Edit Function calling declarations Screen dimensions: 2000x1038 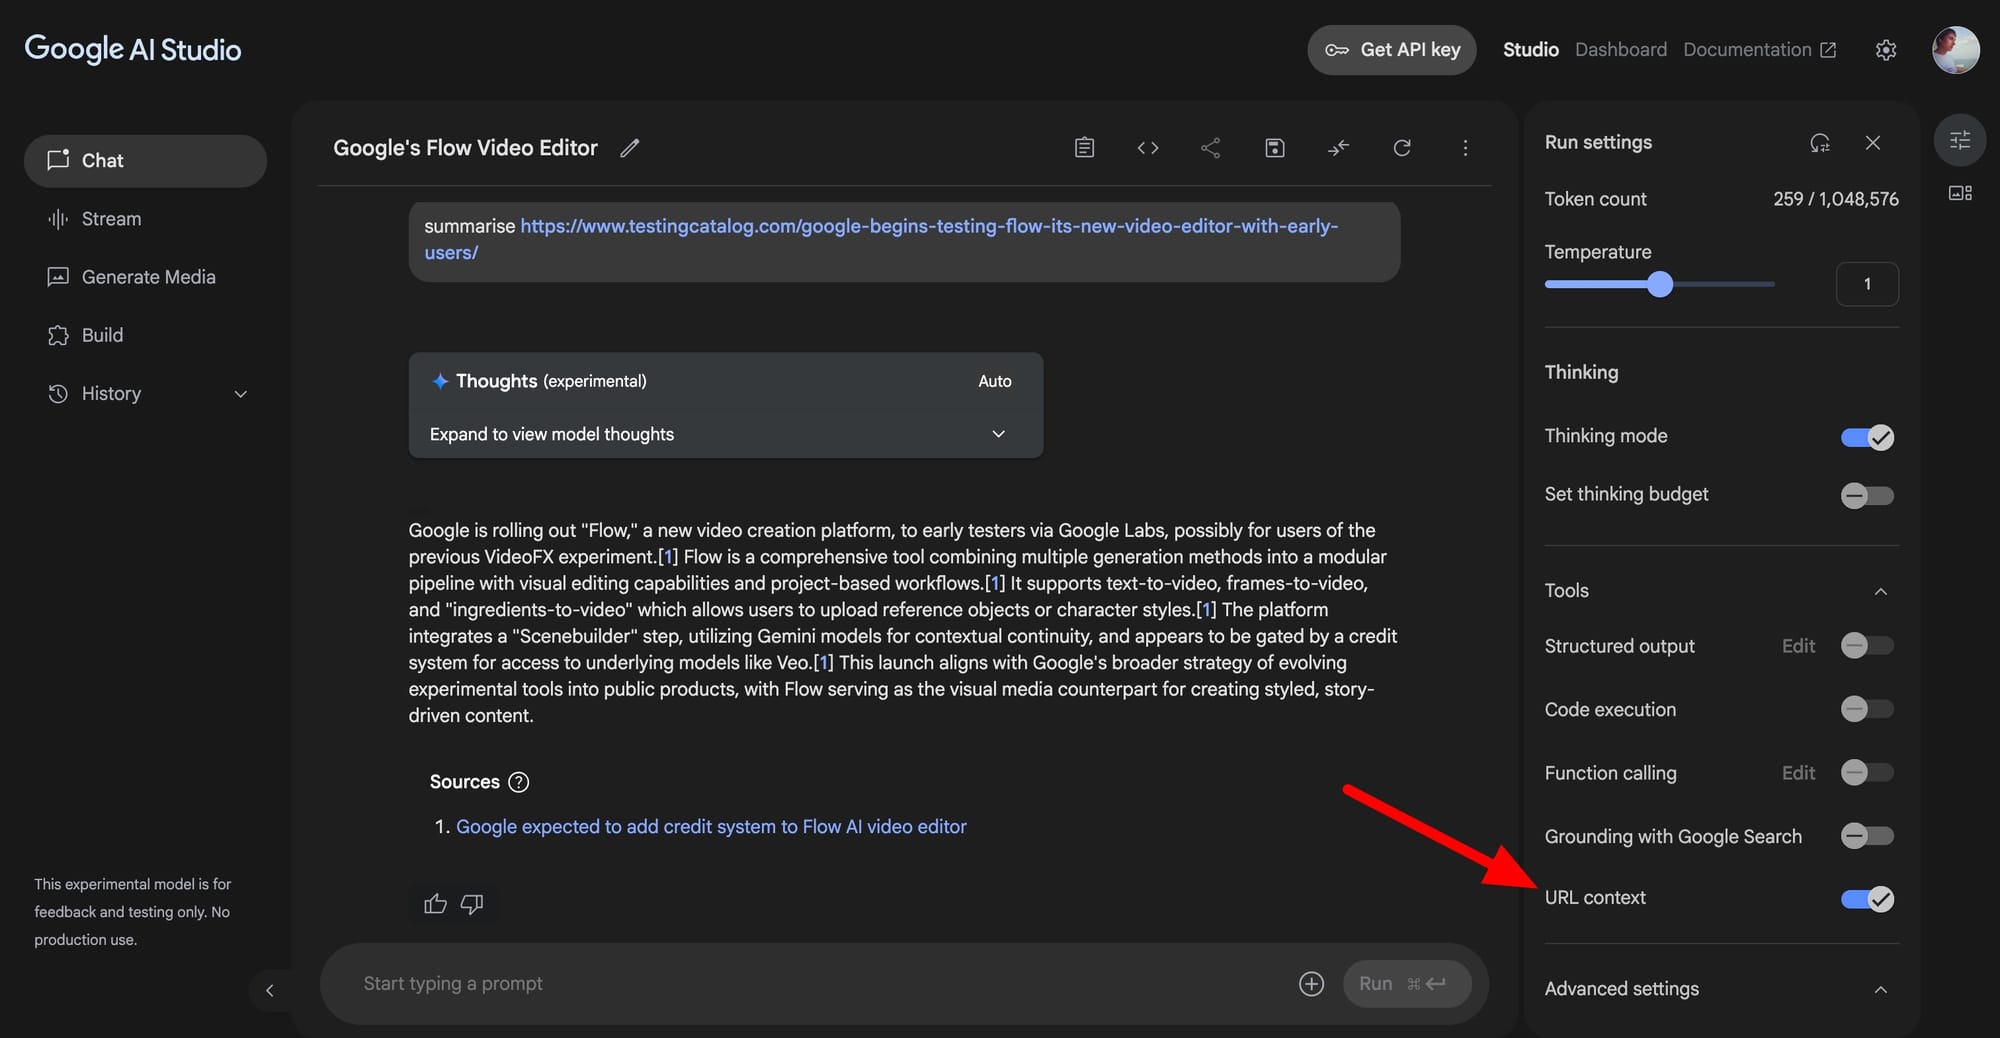(1798, 773)
